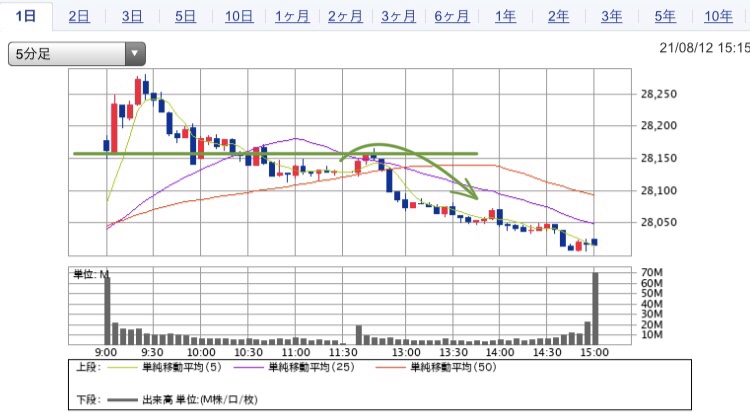The height and width of the screenshot is (412, 750).
Task: Click the 21/08/12 timestamp
Action: click(705, 48)
